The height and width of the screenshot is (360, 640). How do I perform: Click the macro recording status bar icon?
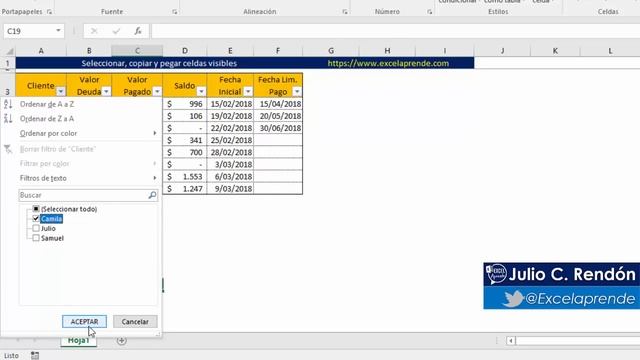pos(35,356)
